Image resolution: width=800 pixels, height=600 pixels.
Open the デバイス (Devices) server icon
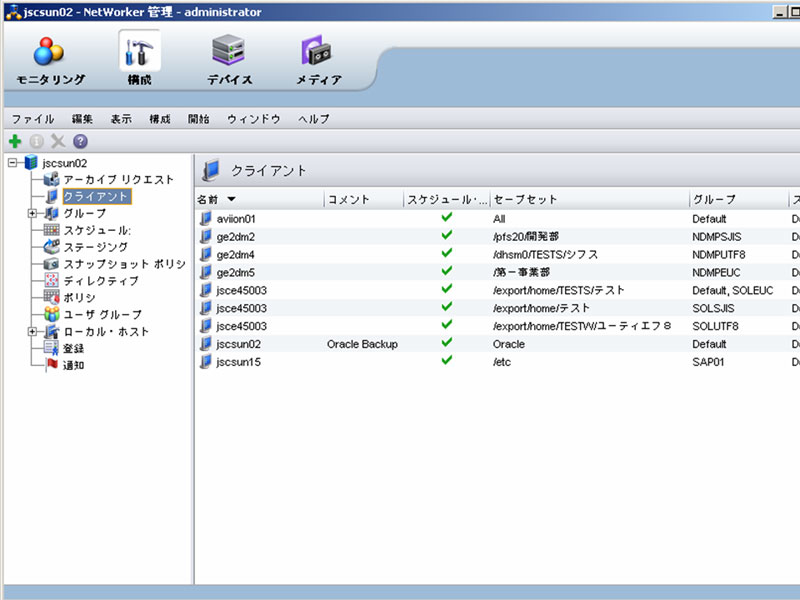click(229, 50)
